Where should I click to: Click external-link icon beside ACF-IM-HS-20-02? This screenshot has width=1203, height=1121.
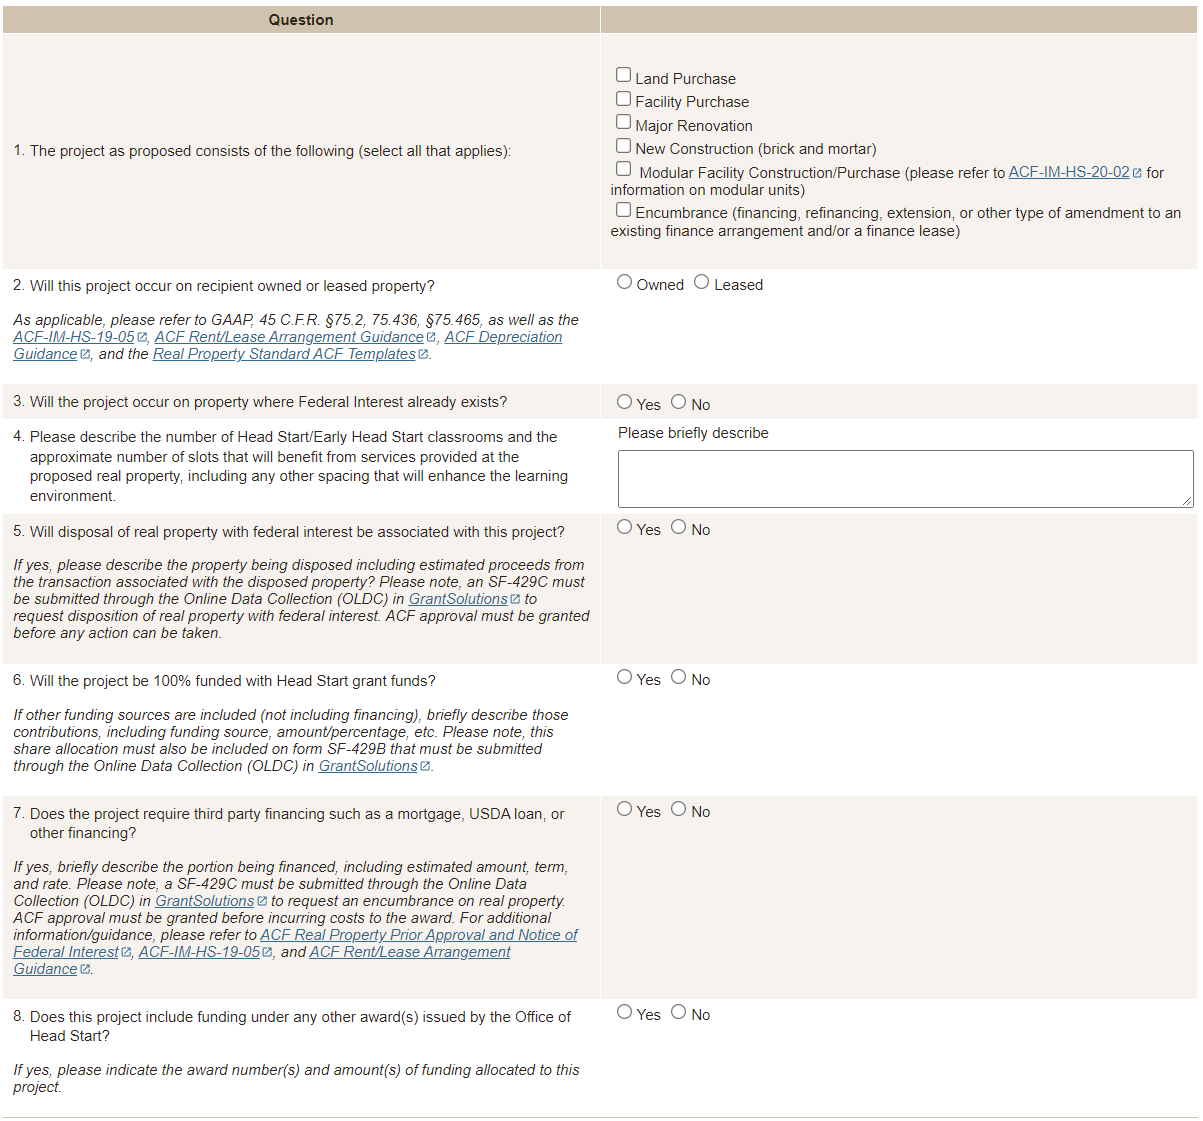[1137, 173]
